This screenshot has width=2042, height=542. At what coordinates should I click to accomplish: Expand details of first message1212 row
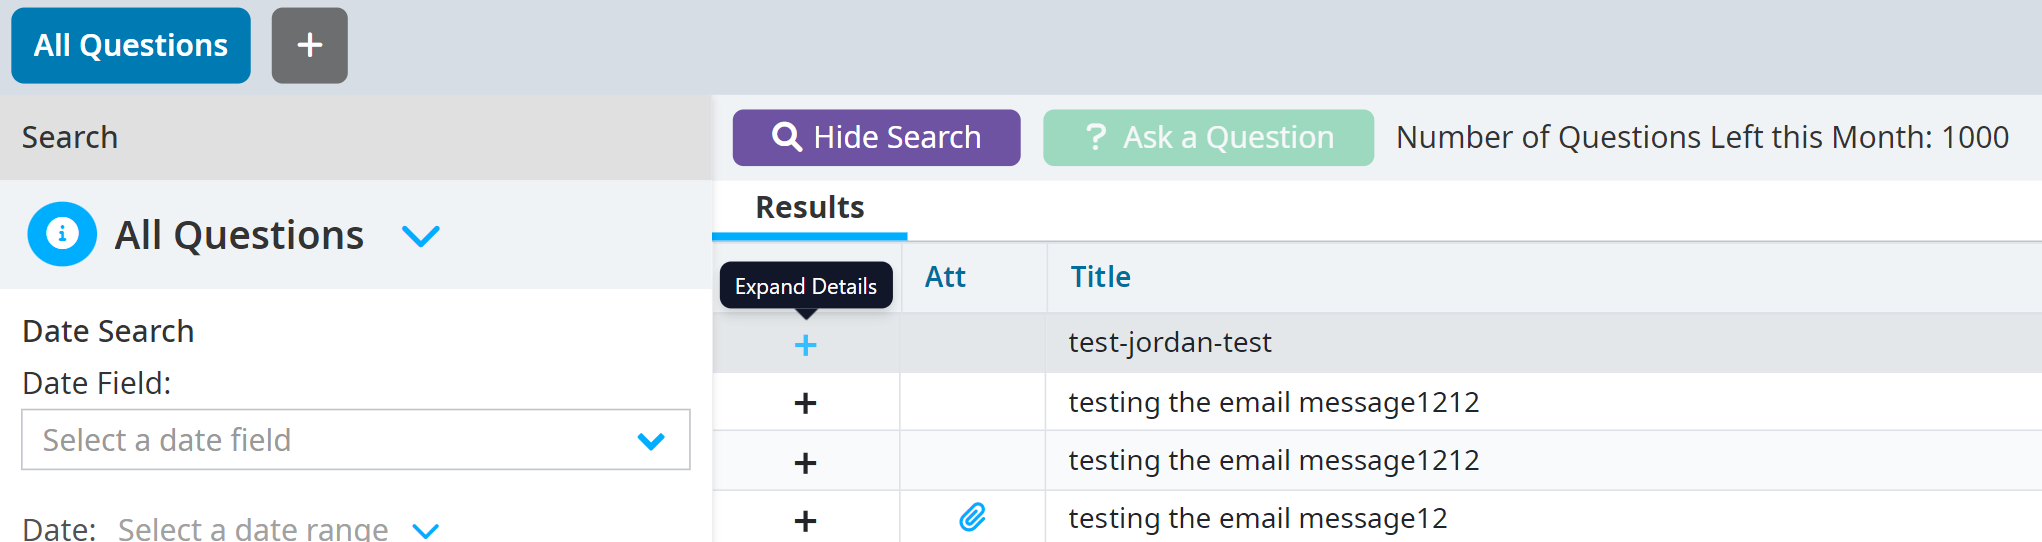pyautogui.click(x=805, y=404)
